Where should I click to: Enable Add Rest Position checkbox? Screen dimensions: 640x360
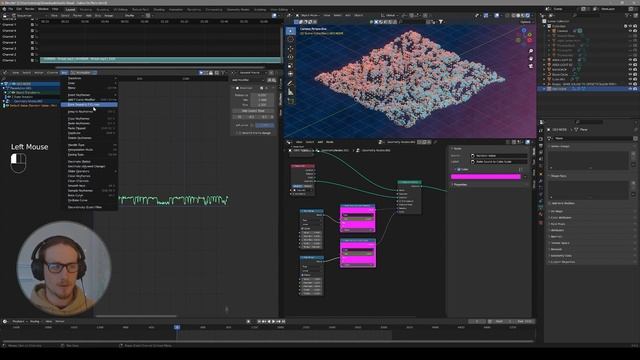[x=550, y=203]
